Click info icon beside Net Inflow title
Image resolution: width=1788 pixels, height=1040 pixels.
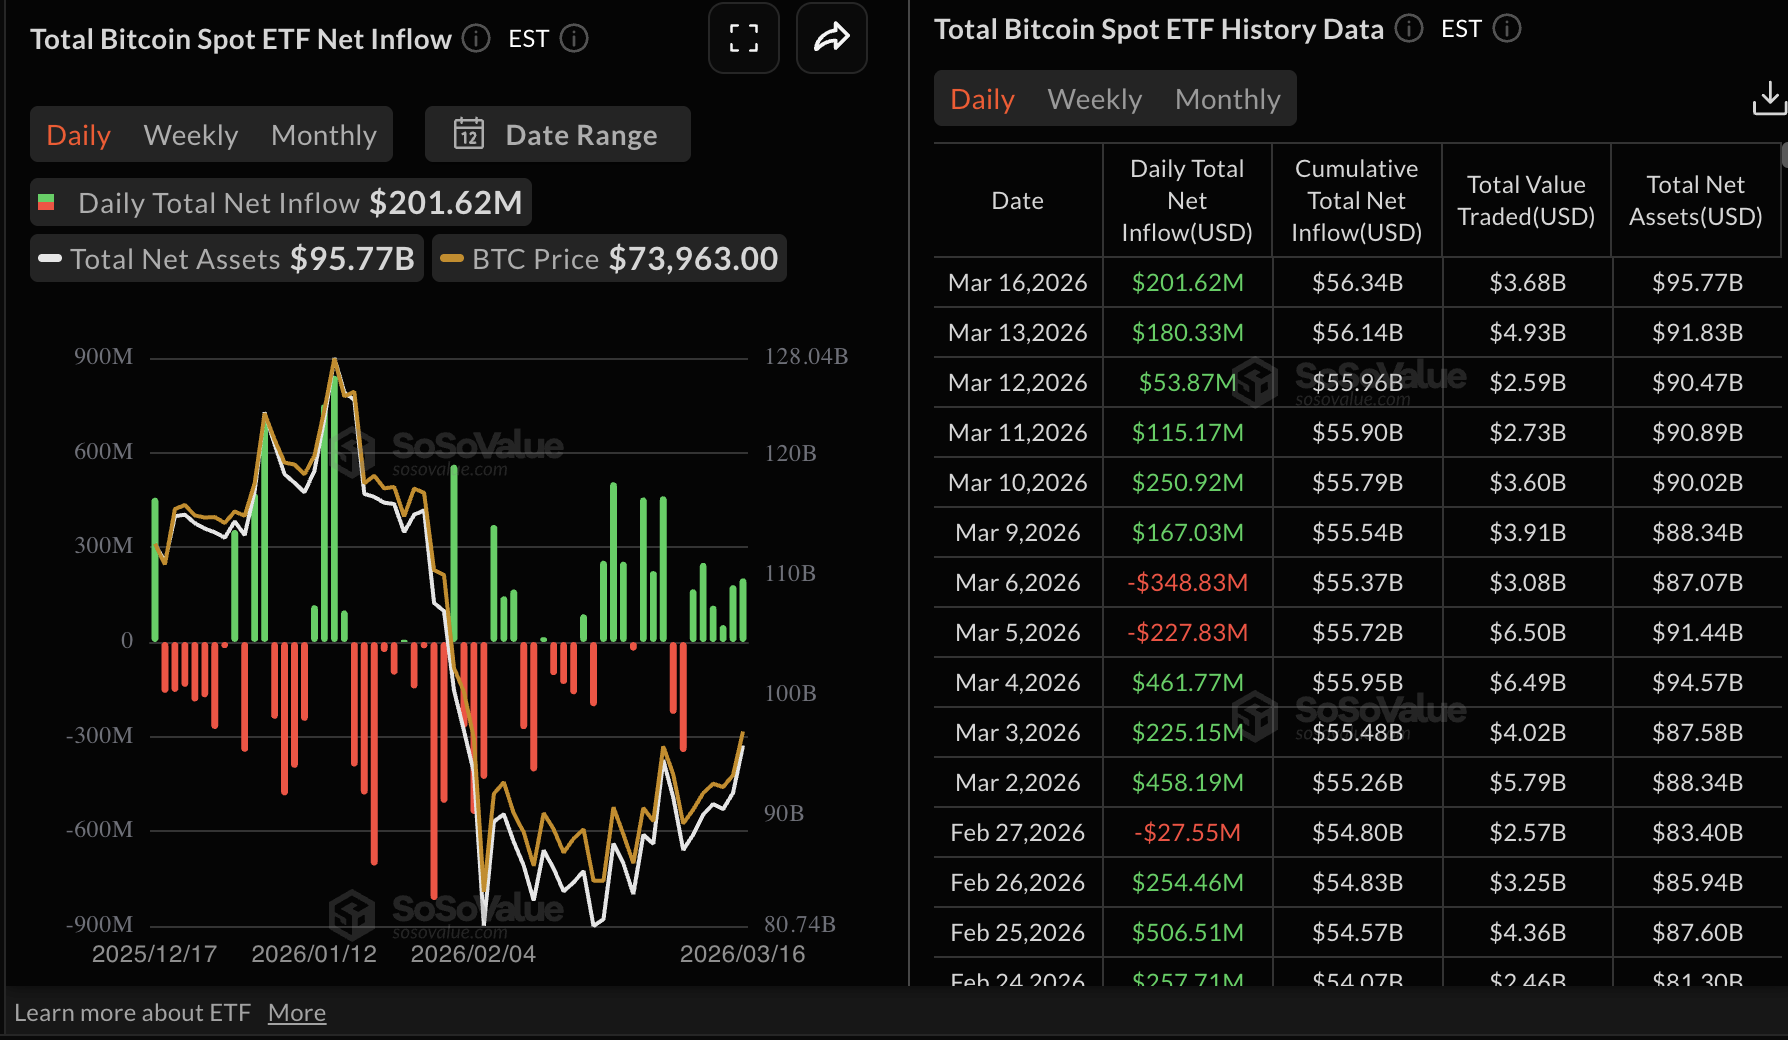476,39
